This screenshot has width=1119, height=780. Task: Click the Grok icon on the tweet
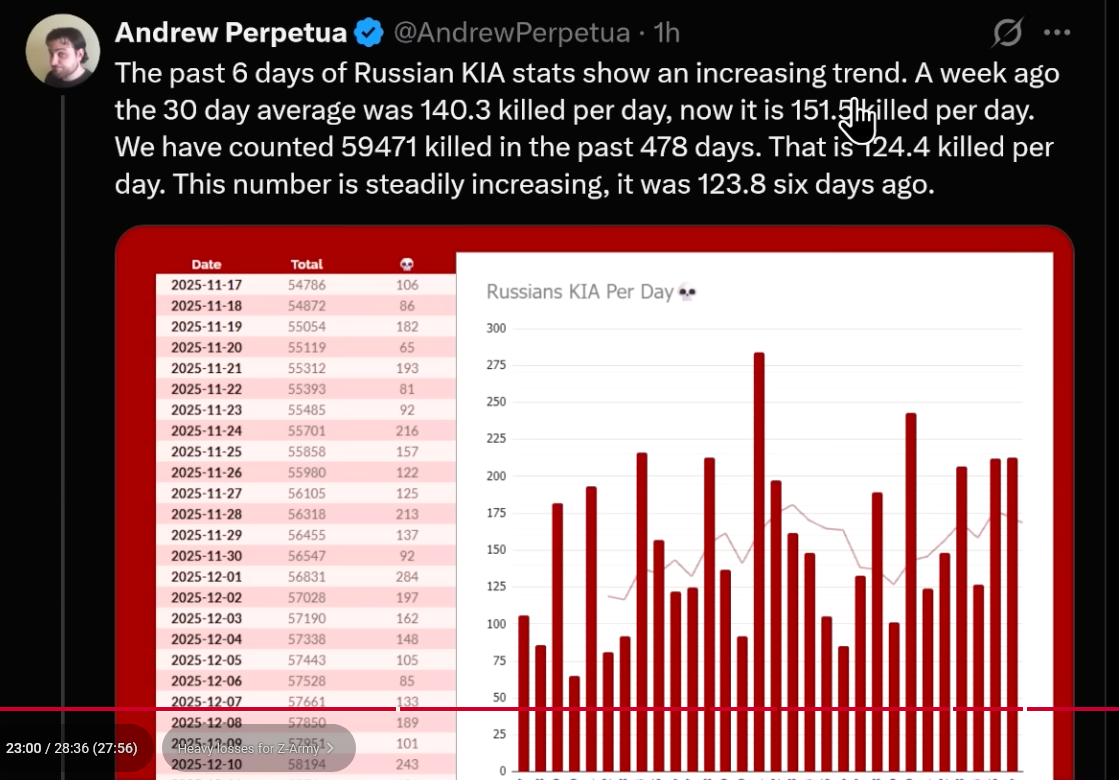(x=1008, y=33)
